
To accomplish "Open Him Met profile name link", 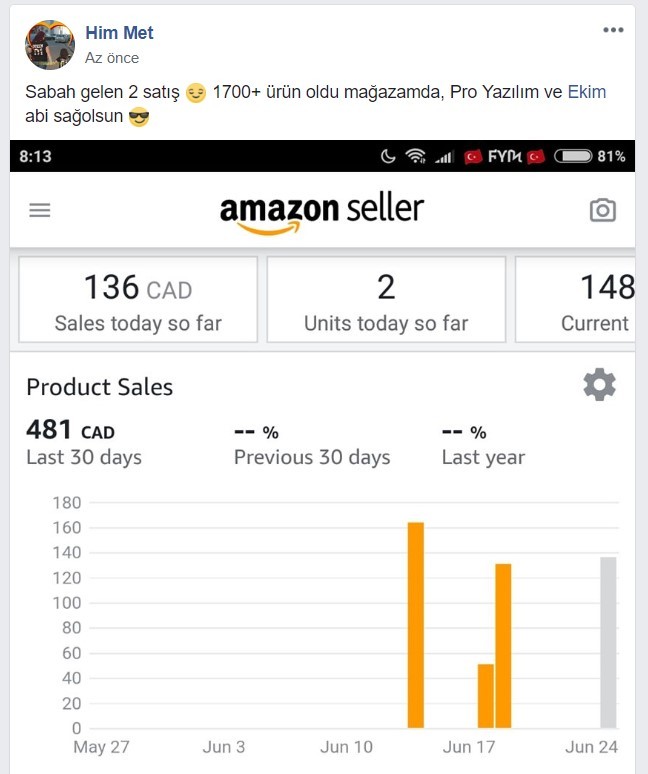I will pos(119,33).
